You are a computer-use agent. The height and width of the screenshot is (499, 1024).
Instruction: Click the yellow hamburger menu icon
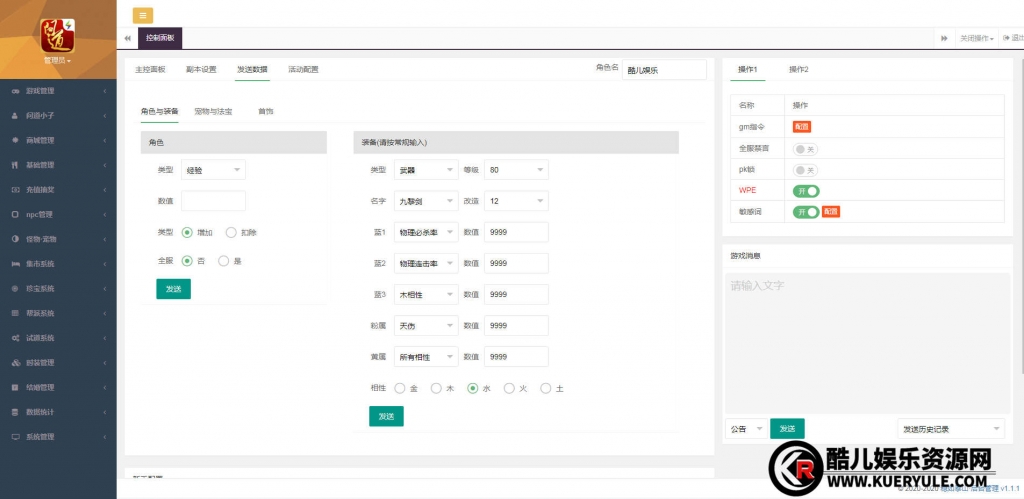(x=143, y=15)
